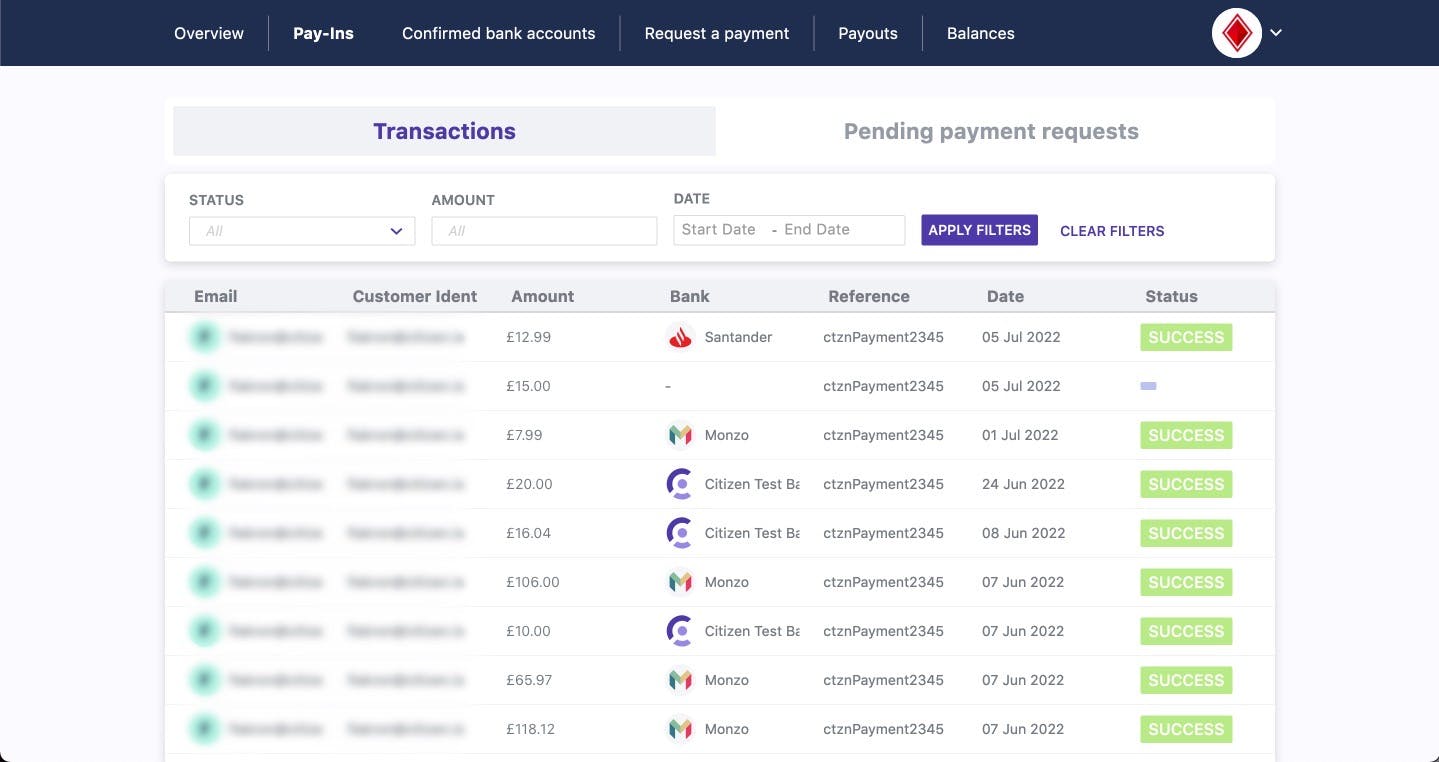This screenshot has height=762, width=1439.
Task: Focus the Amount filter field
Action: (x=544, y=231)
